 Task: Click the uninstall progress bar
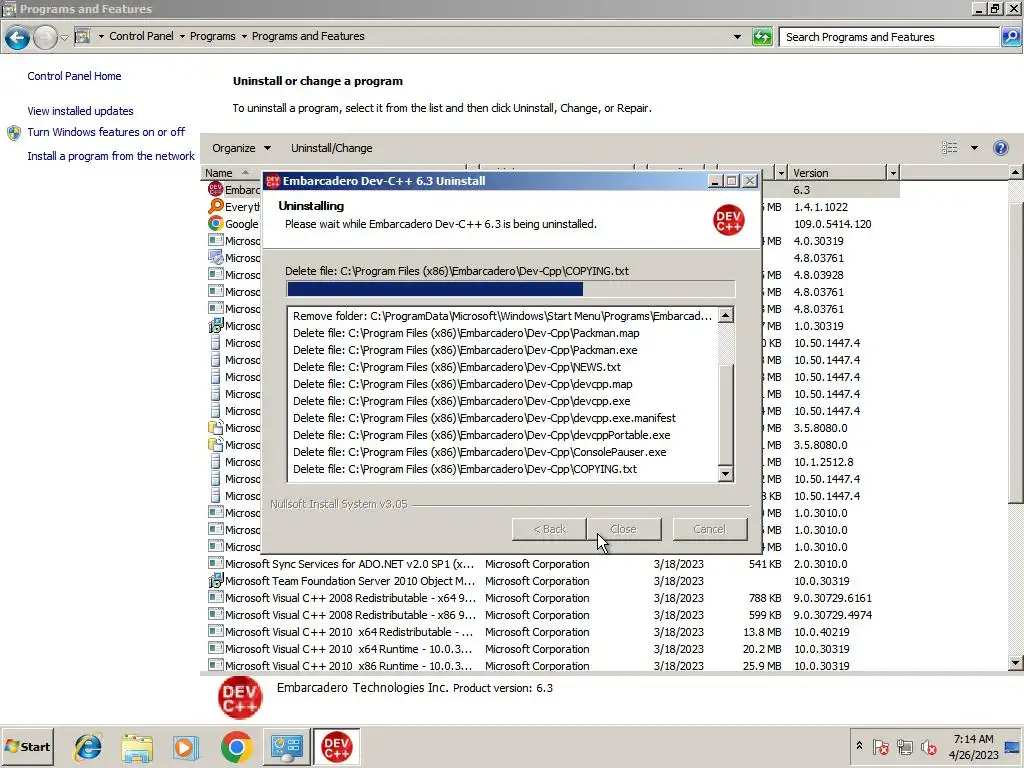coord(510,289)
